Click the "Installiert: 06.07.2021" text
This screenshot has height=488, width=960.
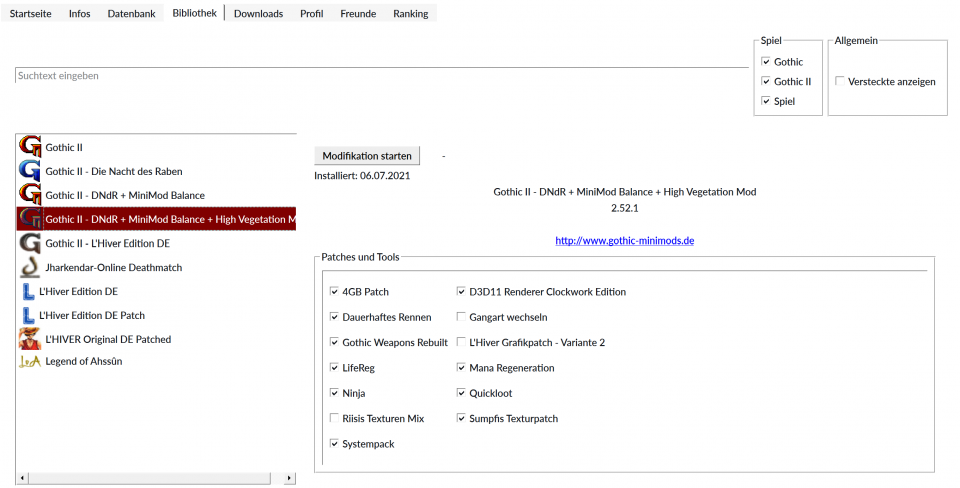coord(362,176)
